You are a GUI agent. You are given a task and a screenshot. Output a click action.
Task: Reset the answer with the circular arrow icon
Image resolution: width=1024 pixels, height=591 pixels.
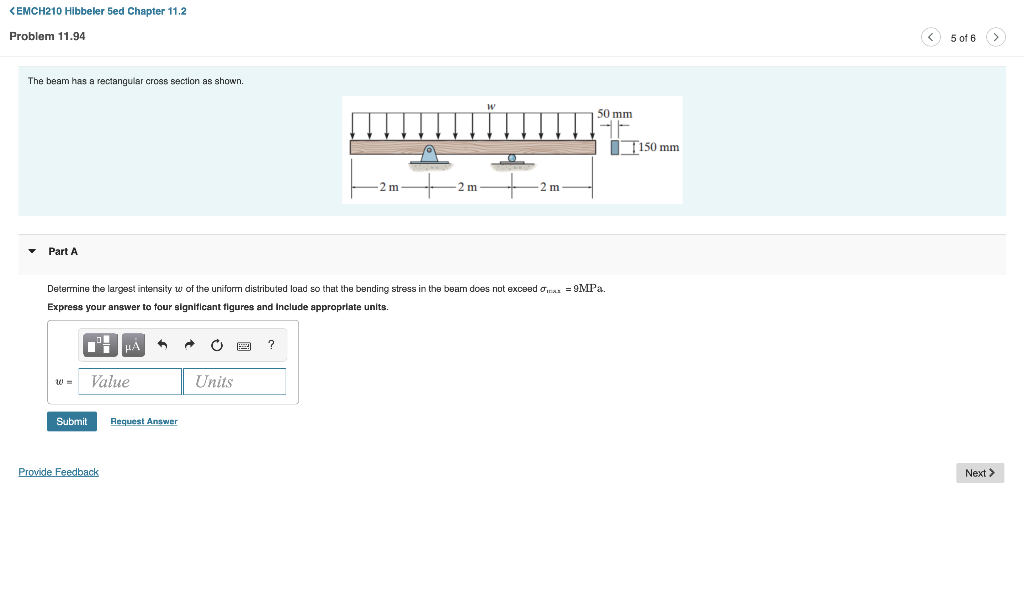(216, 345)
